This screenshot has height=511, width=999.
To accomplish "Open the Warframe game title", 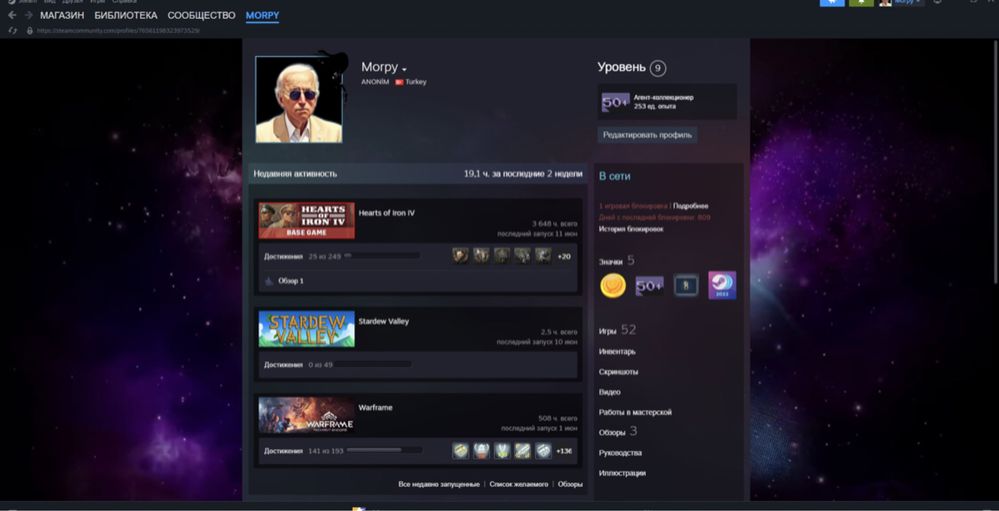I will click(375, 408).
